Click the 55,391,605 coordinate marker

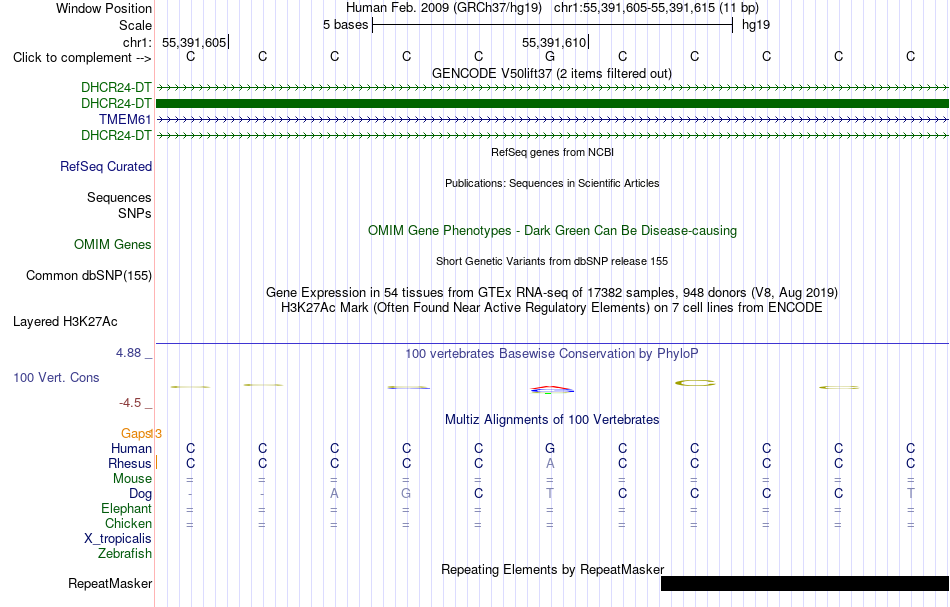coord(194,42)
